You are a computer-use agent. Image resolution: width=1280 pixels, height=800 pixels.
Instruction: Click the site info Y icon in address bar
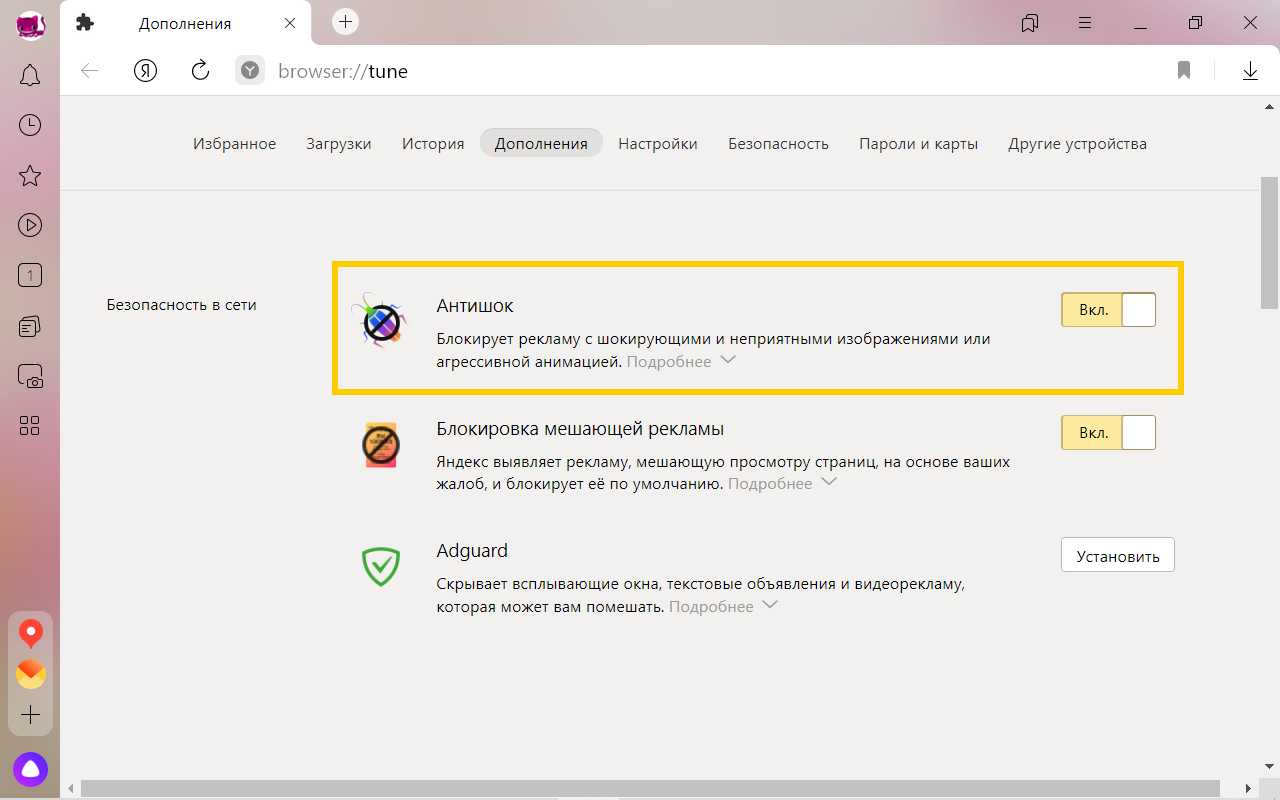(x=250, y=71)
